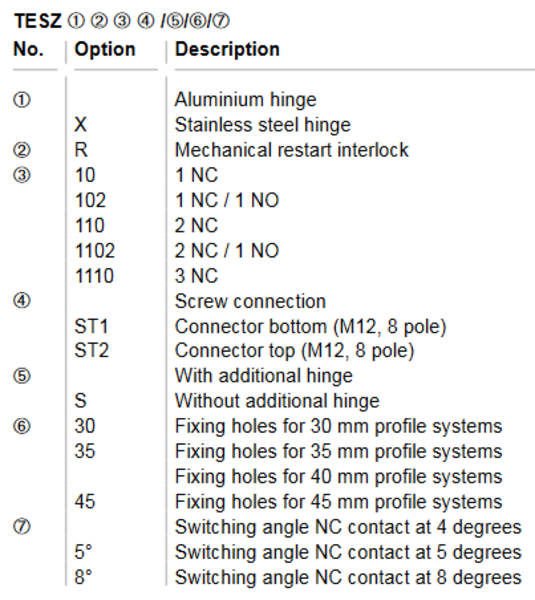Click the circled number 6 beside option 30
The width and height of the screenshot is (535, 600).
point(22,426)
